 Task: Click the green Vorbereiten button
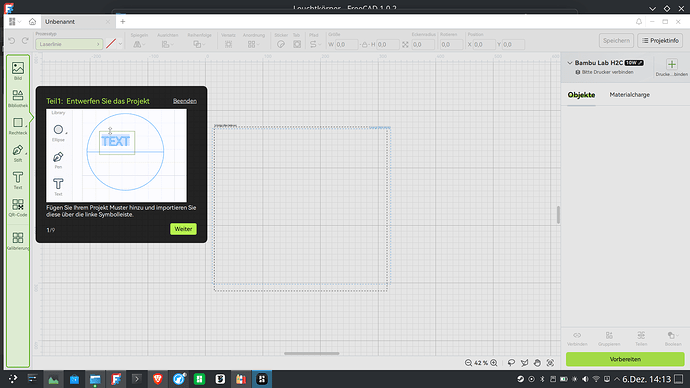click(625, 359)
